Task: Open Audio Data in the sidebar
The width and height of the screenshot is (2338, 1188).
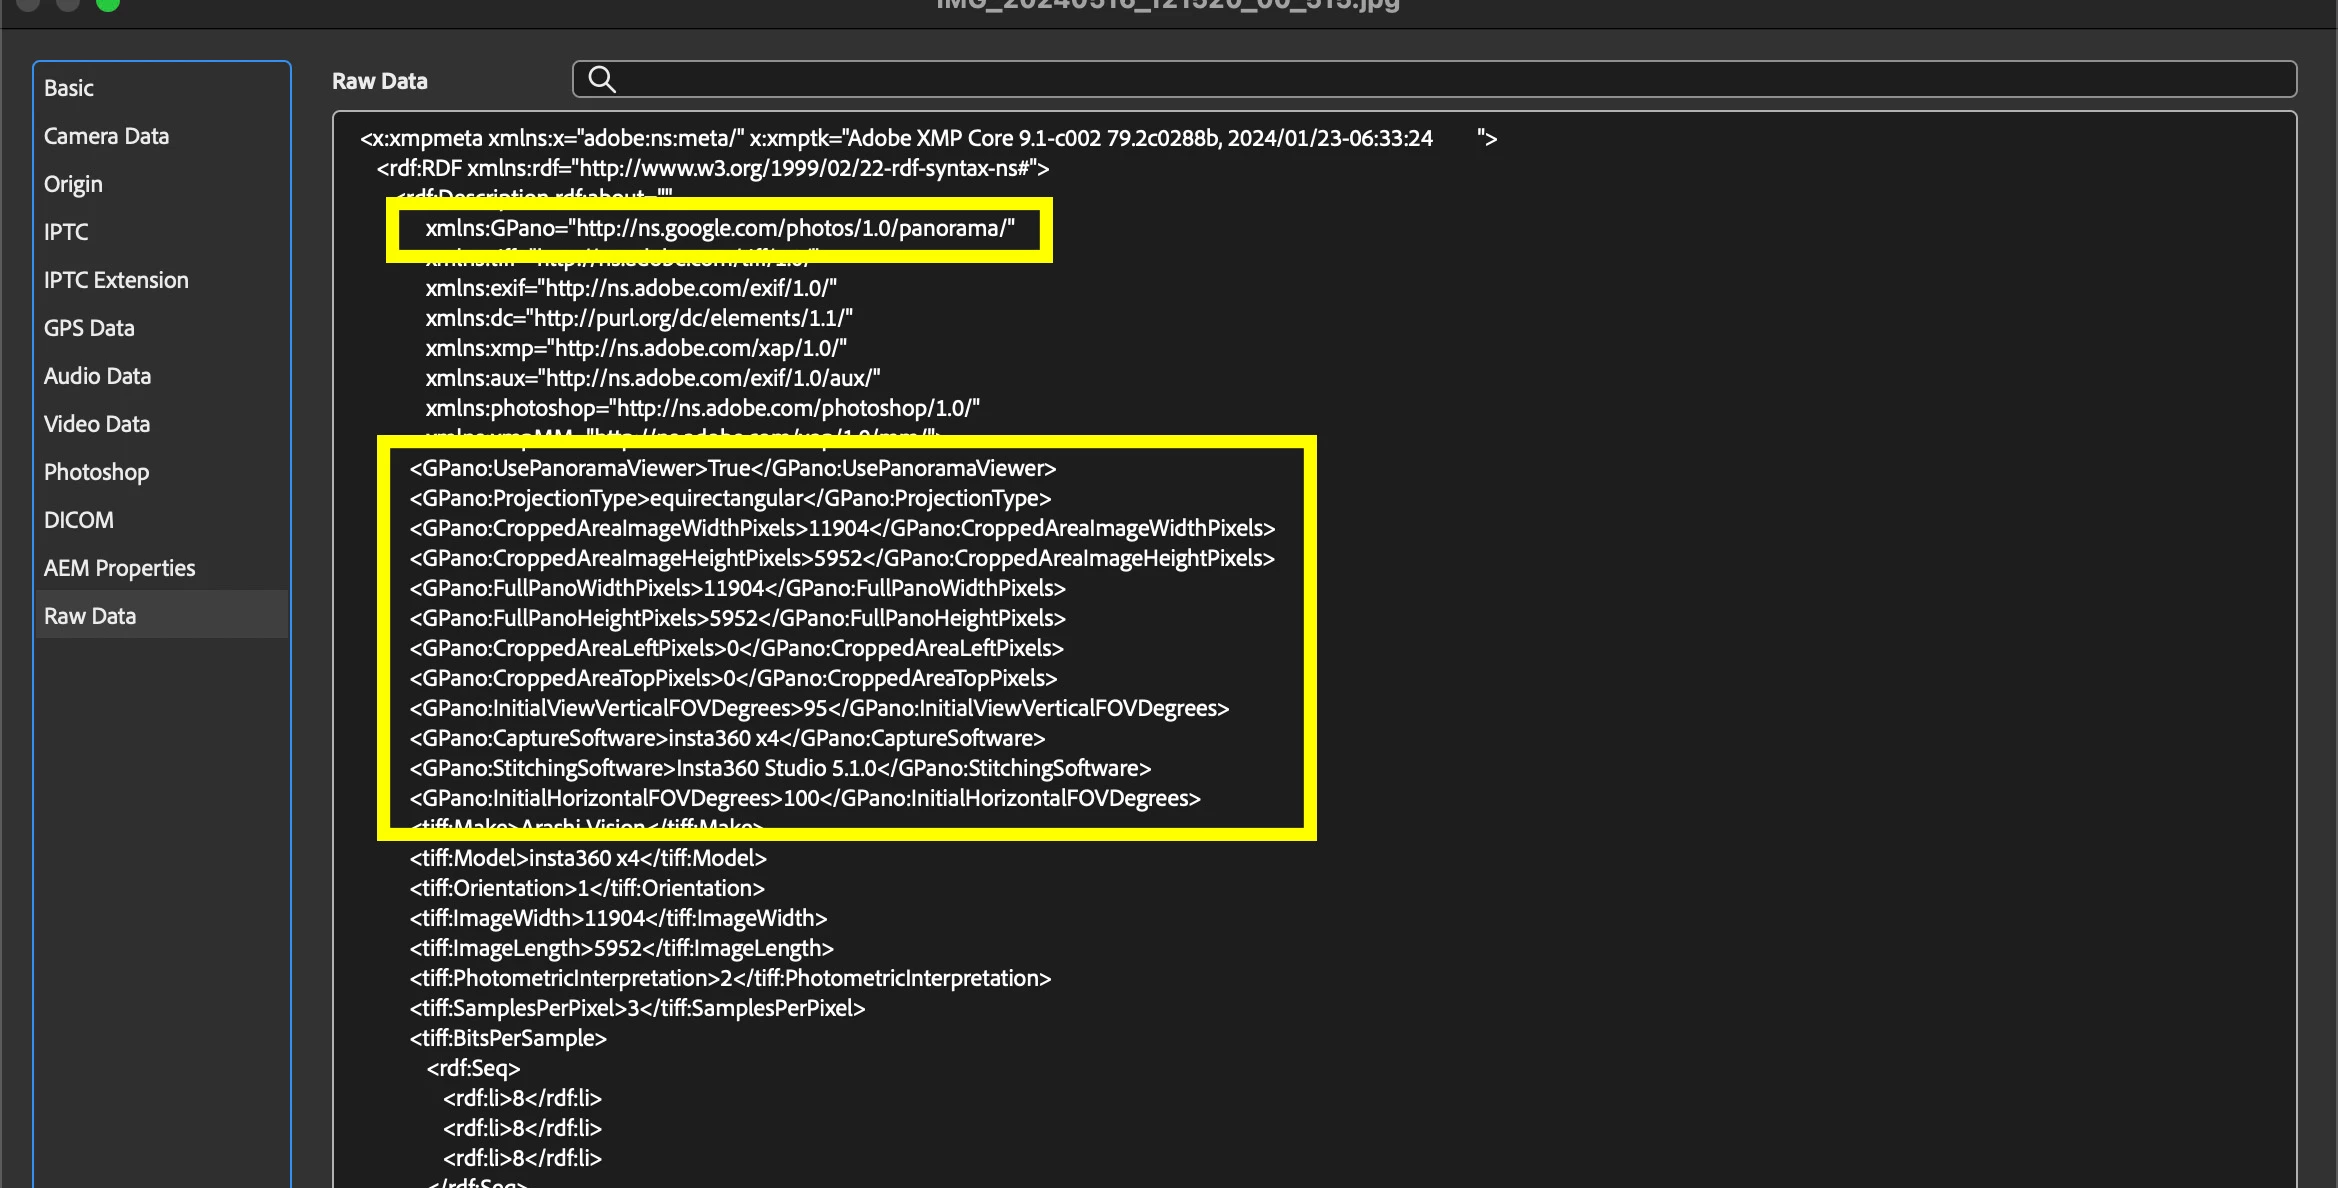Action: tap(97, 376)
